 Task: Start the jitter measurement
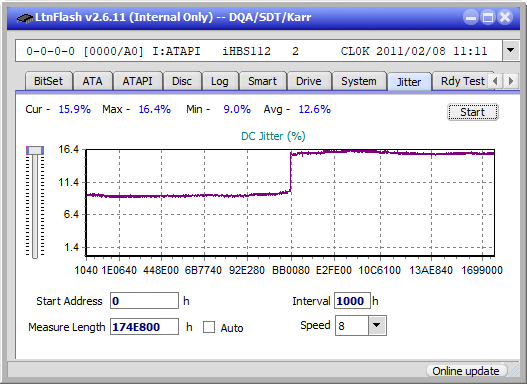click(473, 112)
